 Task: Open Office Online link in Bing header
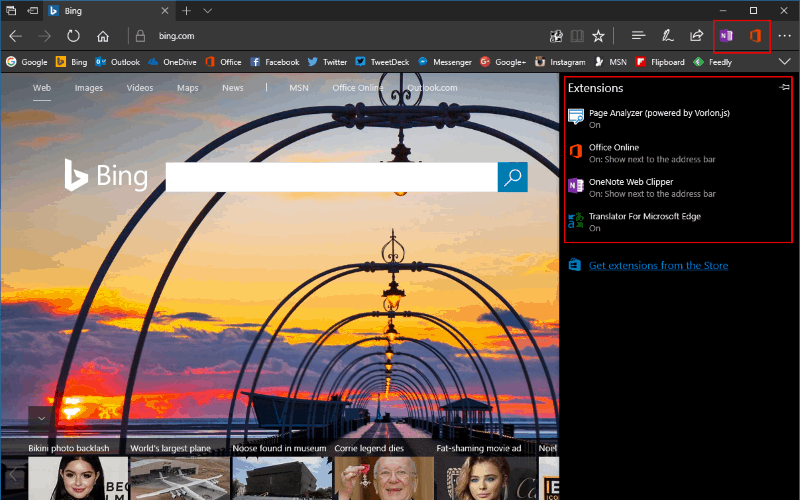pyautogui.click(x=358, y=88)
